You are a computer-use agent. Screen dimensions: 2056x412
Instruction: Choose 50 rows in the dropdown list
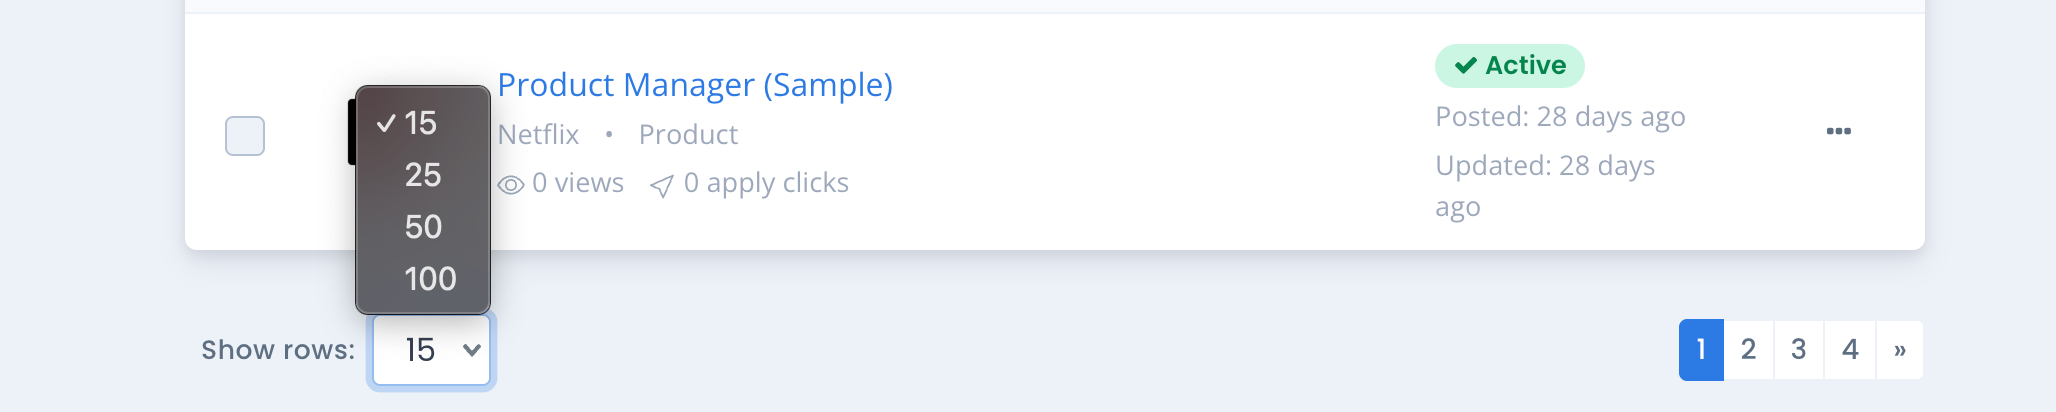[423, 227]
